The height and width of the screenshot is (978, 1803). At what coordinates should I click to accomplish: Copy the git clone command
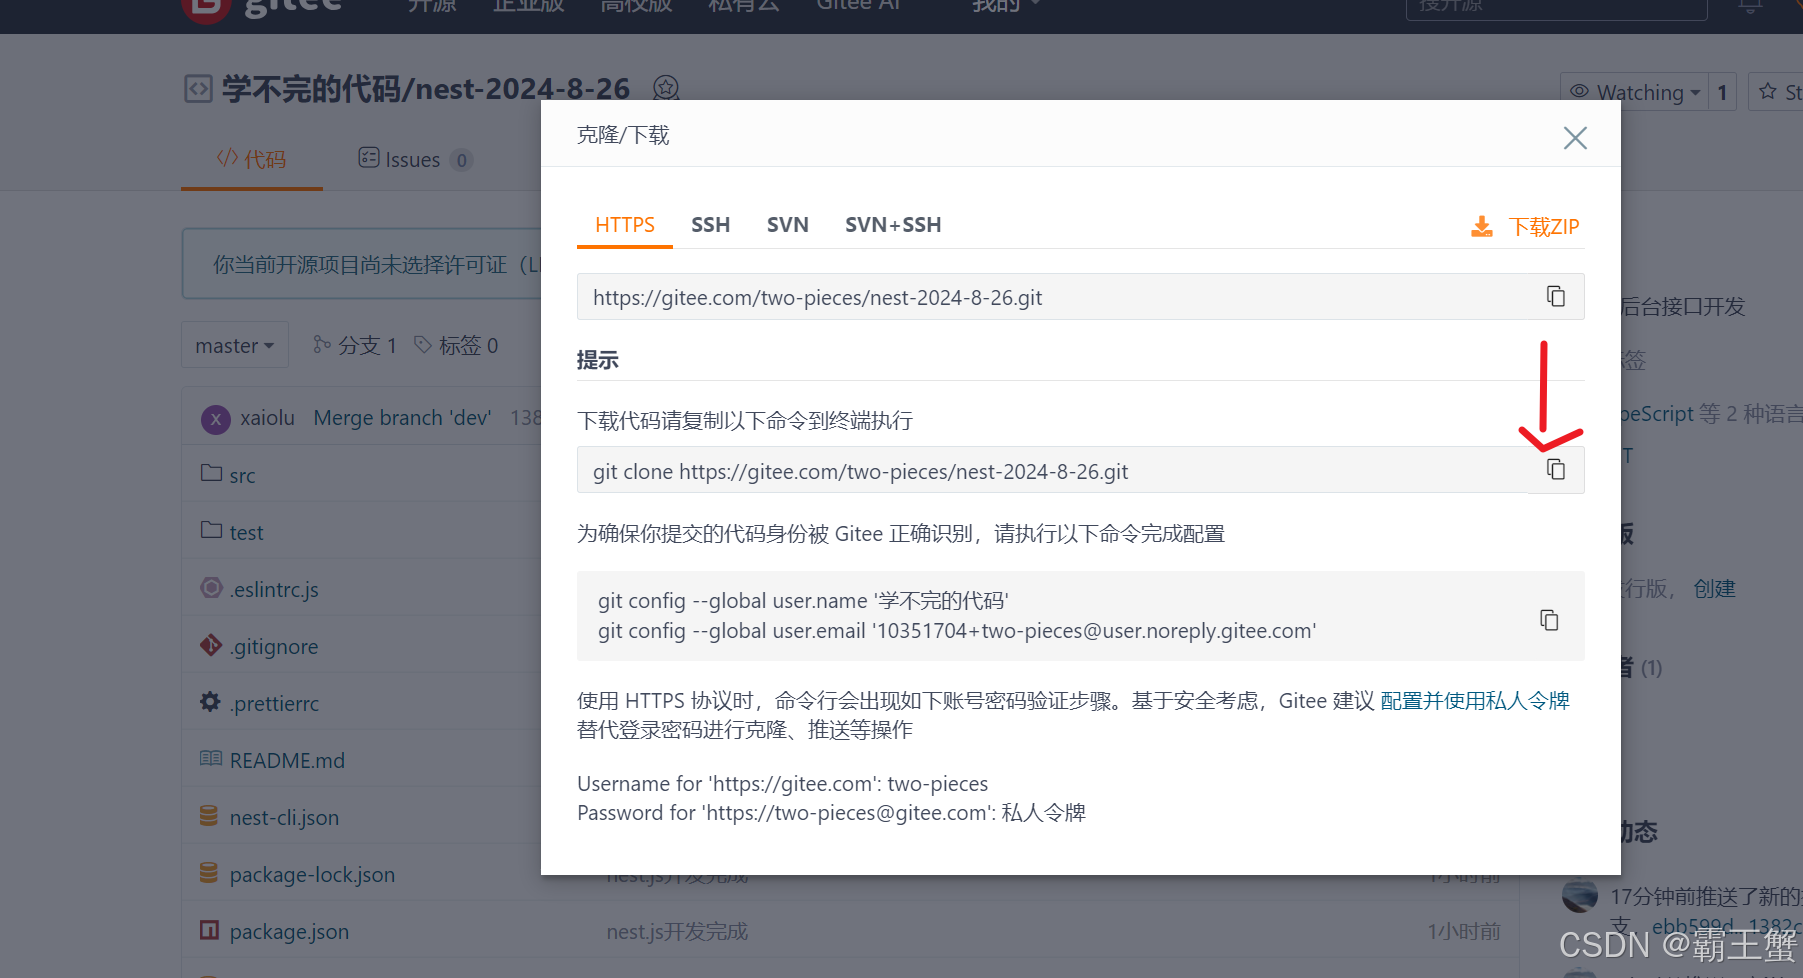(1556, 470)
